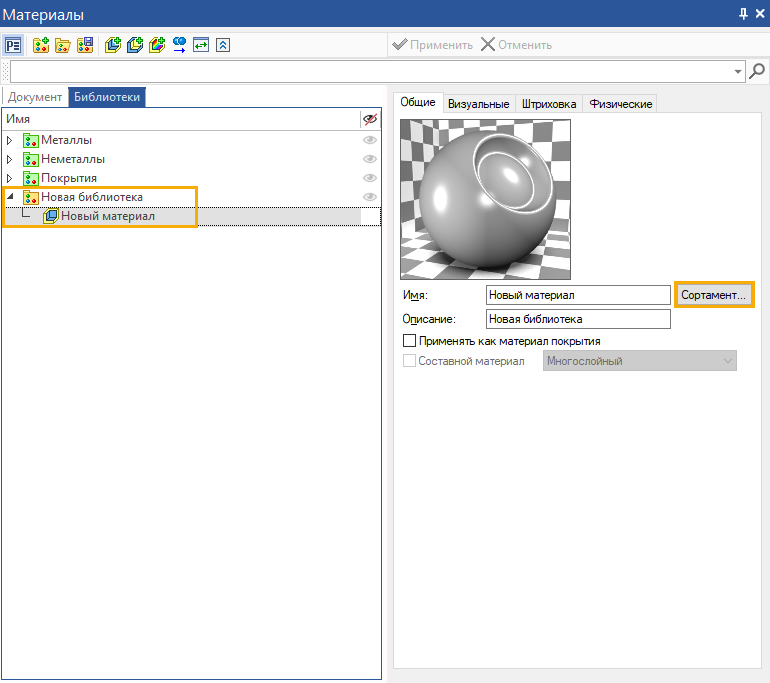
Task: Toggle visibility eye for Металлы library
Action: point(370,140)
